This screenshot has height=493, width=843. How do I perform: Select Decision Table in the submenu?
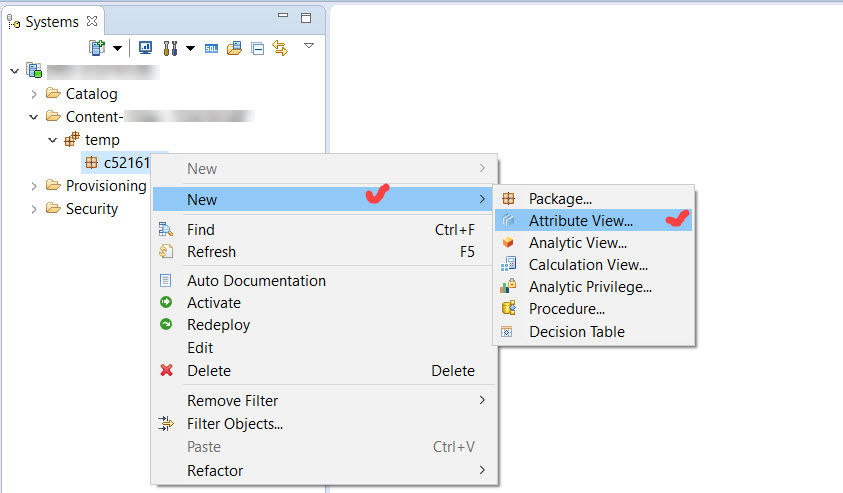576,332
